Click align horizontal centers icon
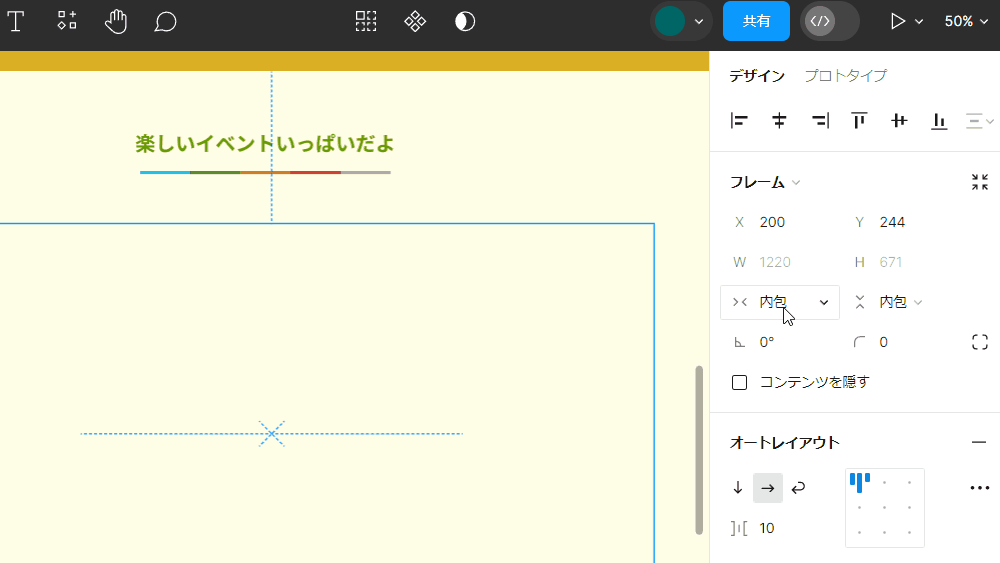Viewport: 1000px width, 563px height. pos(779,121)
